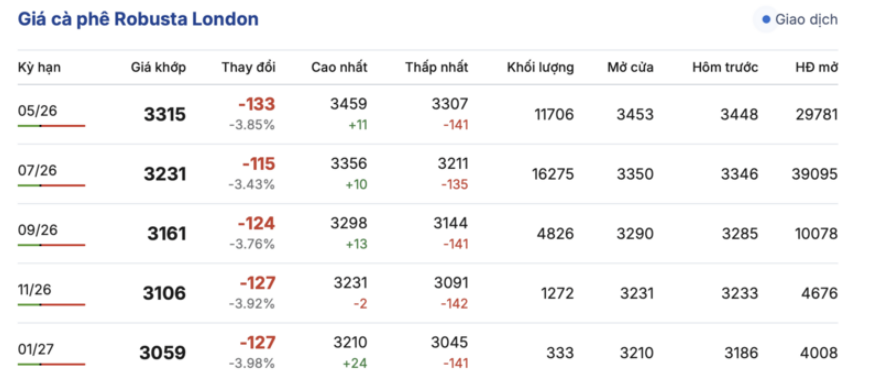Select the 09/26 contract term
Image resolution: width=872 pixels, height=374 pixels.
click(x=37, y=230)
